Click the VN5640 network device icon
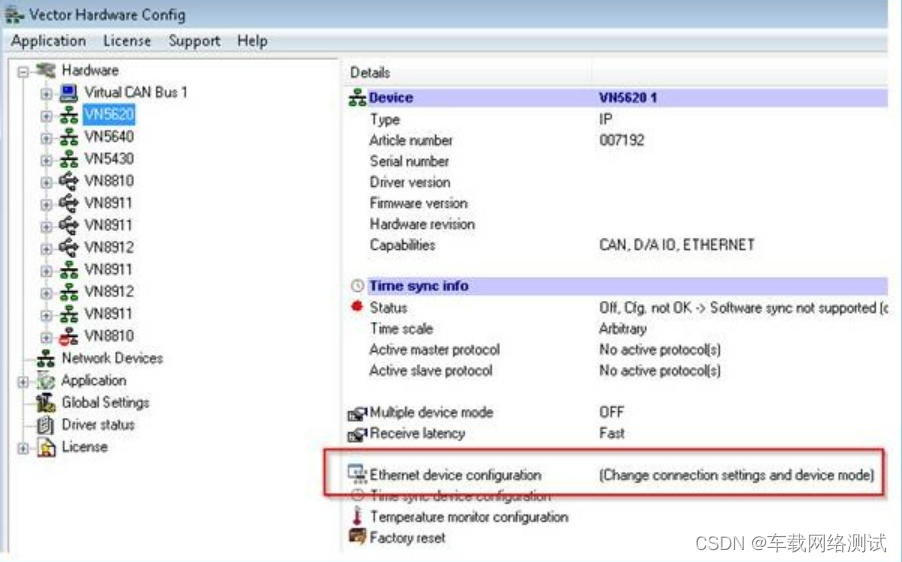This screenshot has width=902, height=562. (x=68, y=137)
